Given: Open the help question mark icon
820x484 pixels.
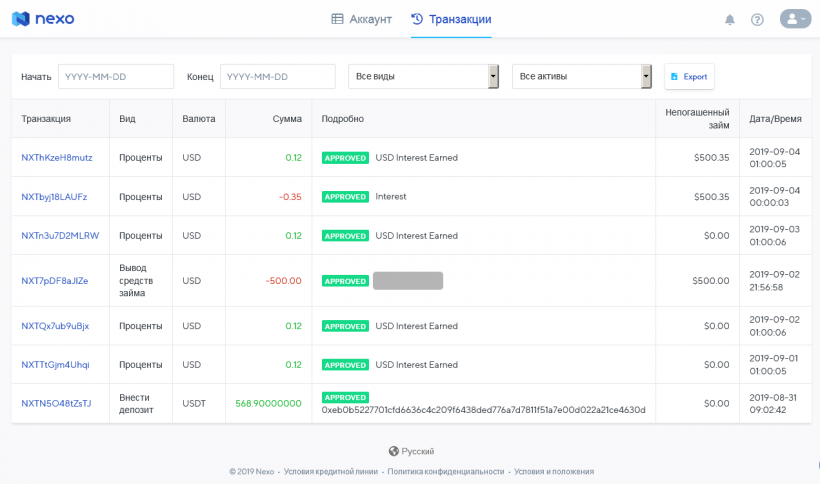Looking at the screenshot, I should (x=757, y=19).
